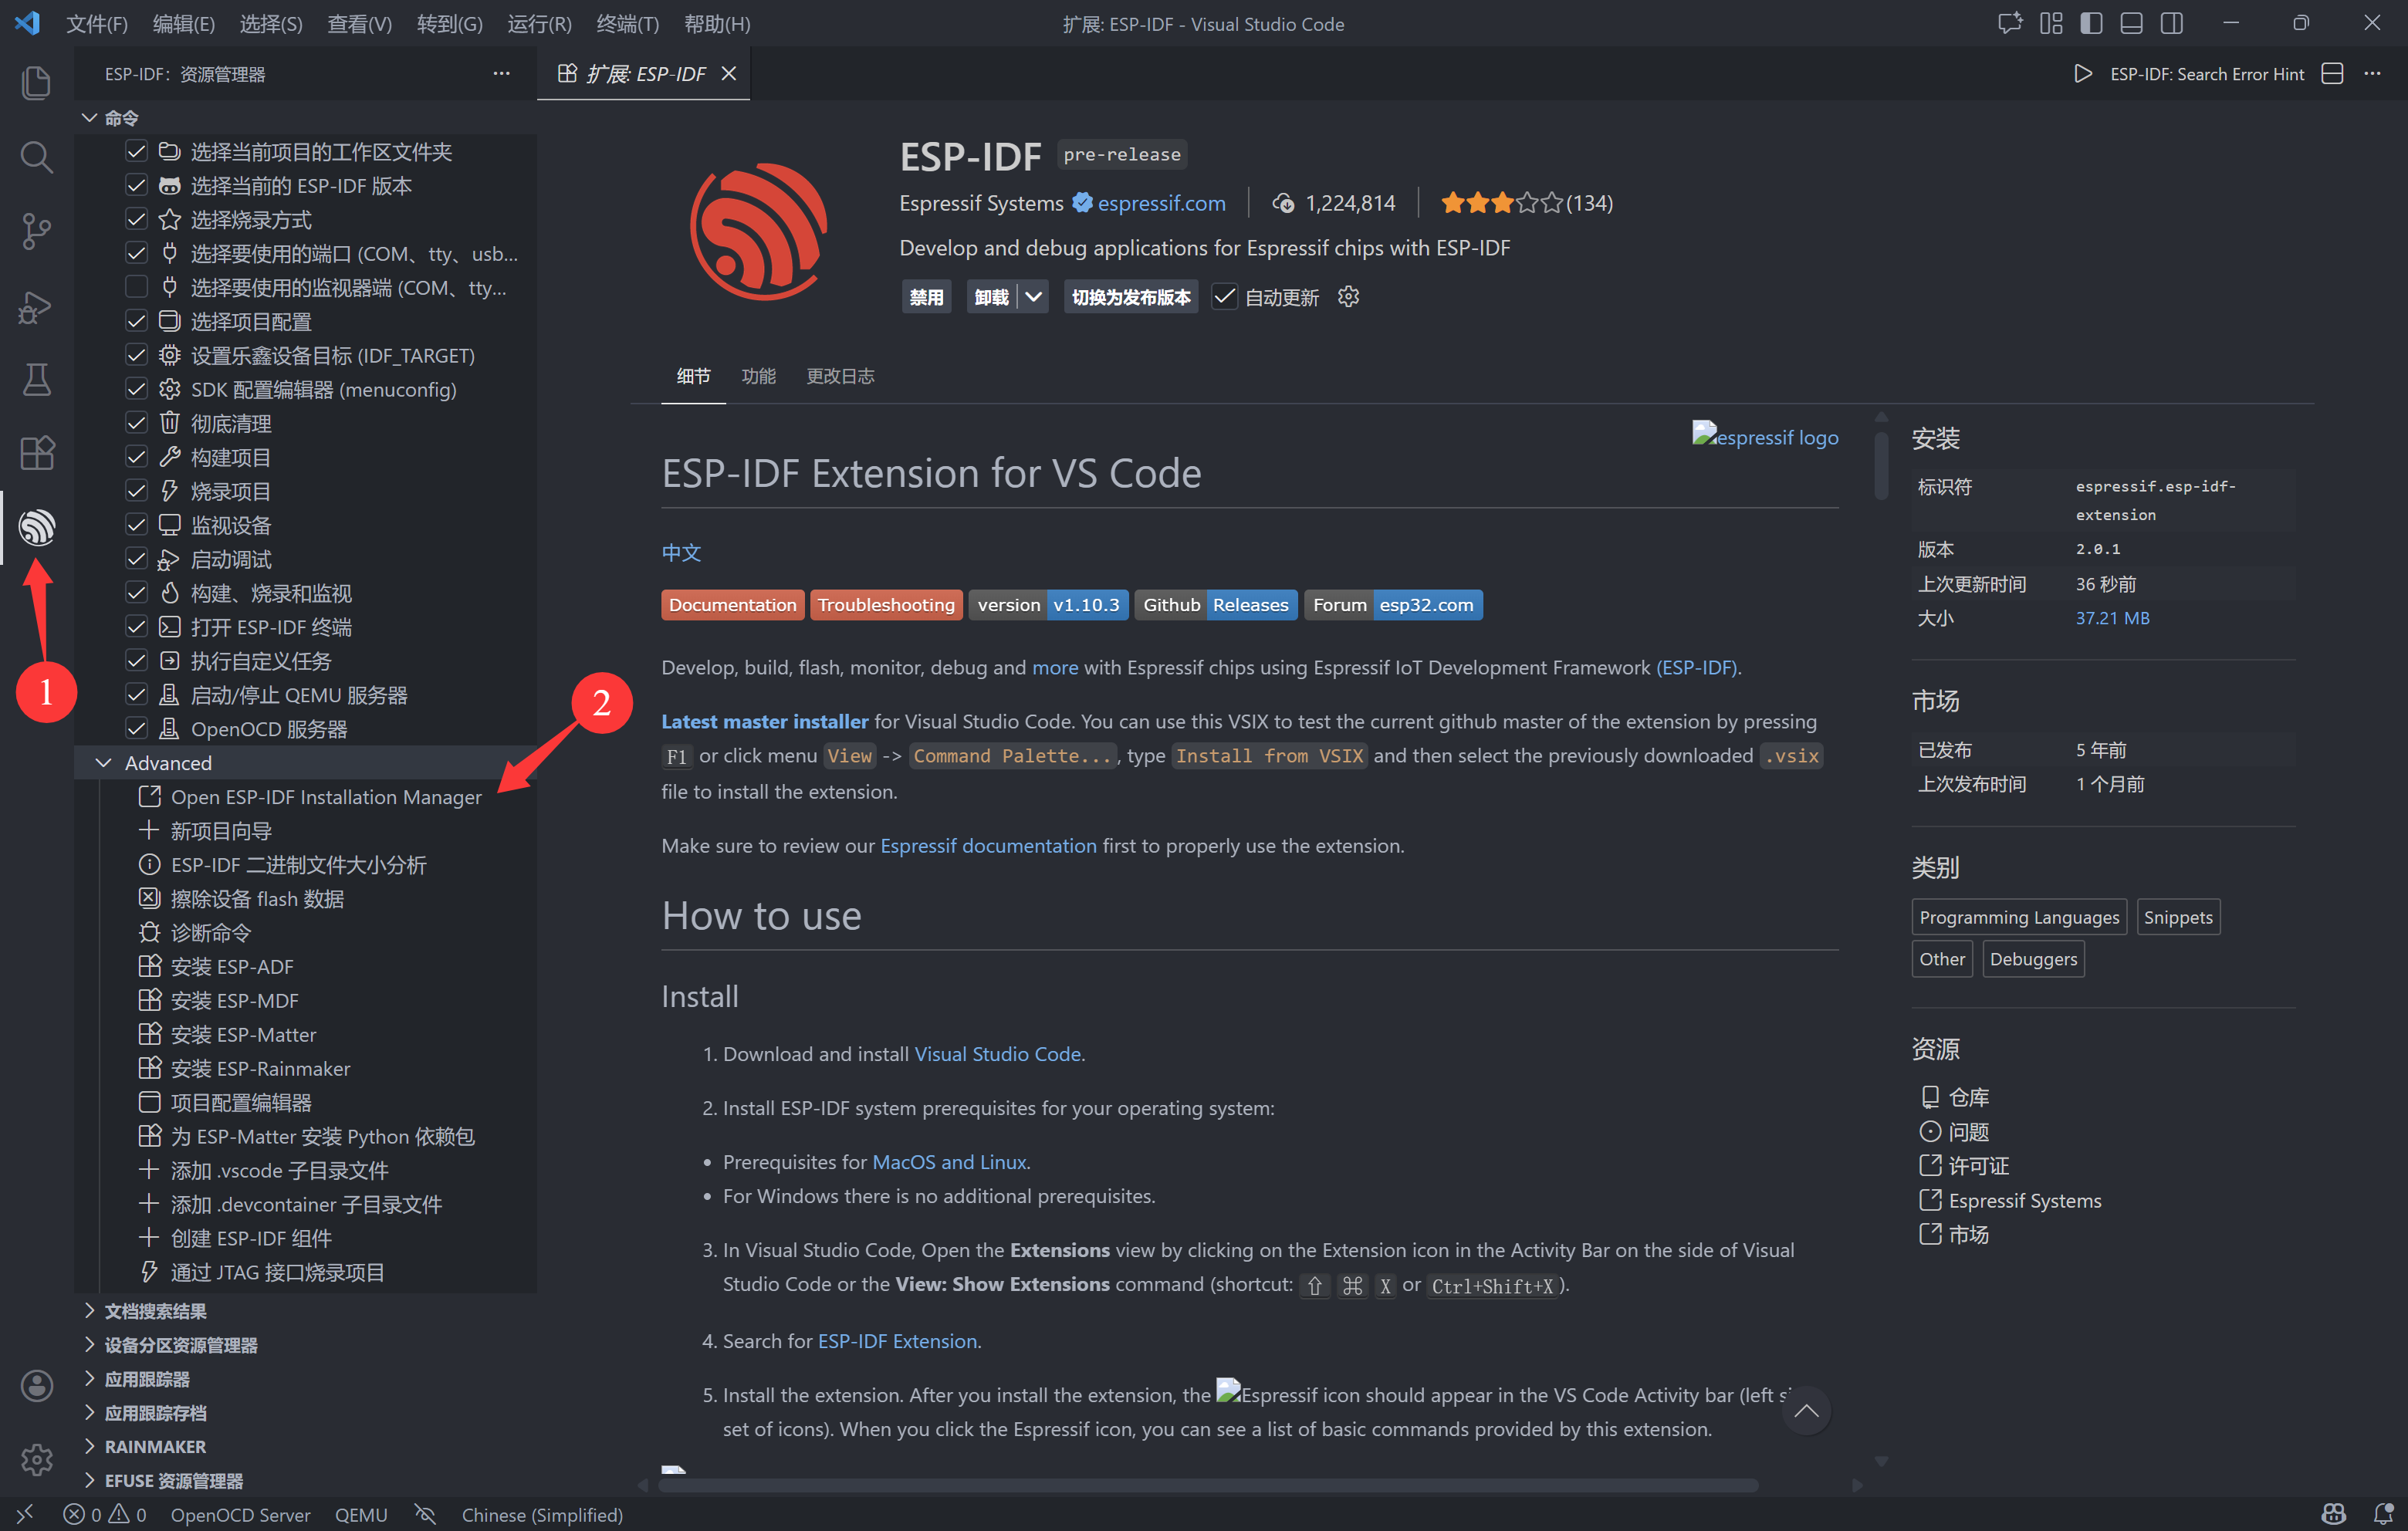Open the 查看(V) menu
Viewport: 2408px width, 1531px height.
[x=359, y=23]
